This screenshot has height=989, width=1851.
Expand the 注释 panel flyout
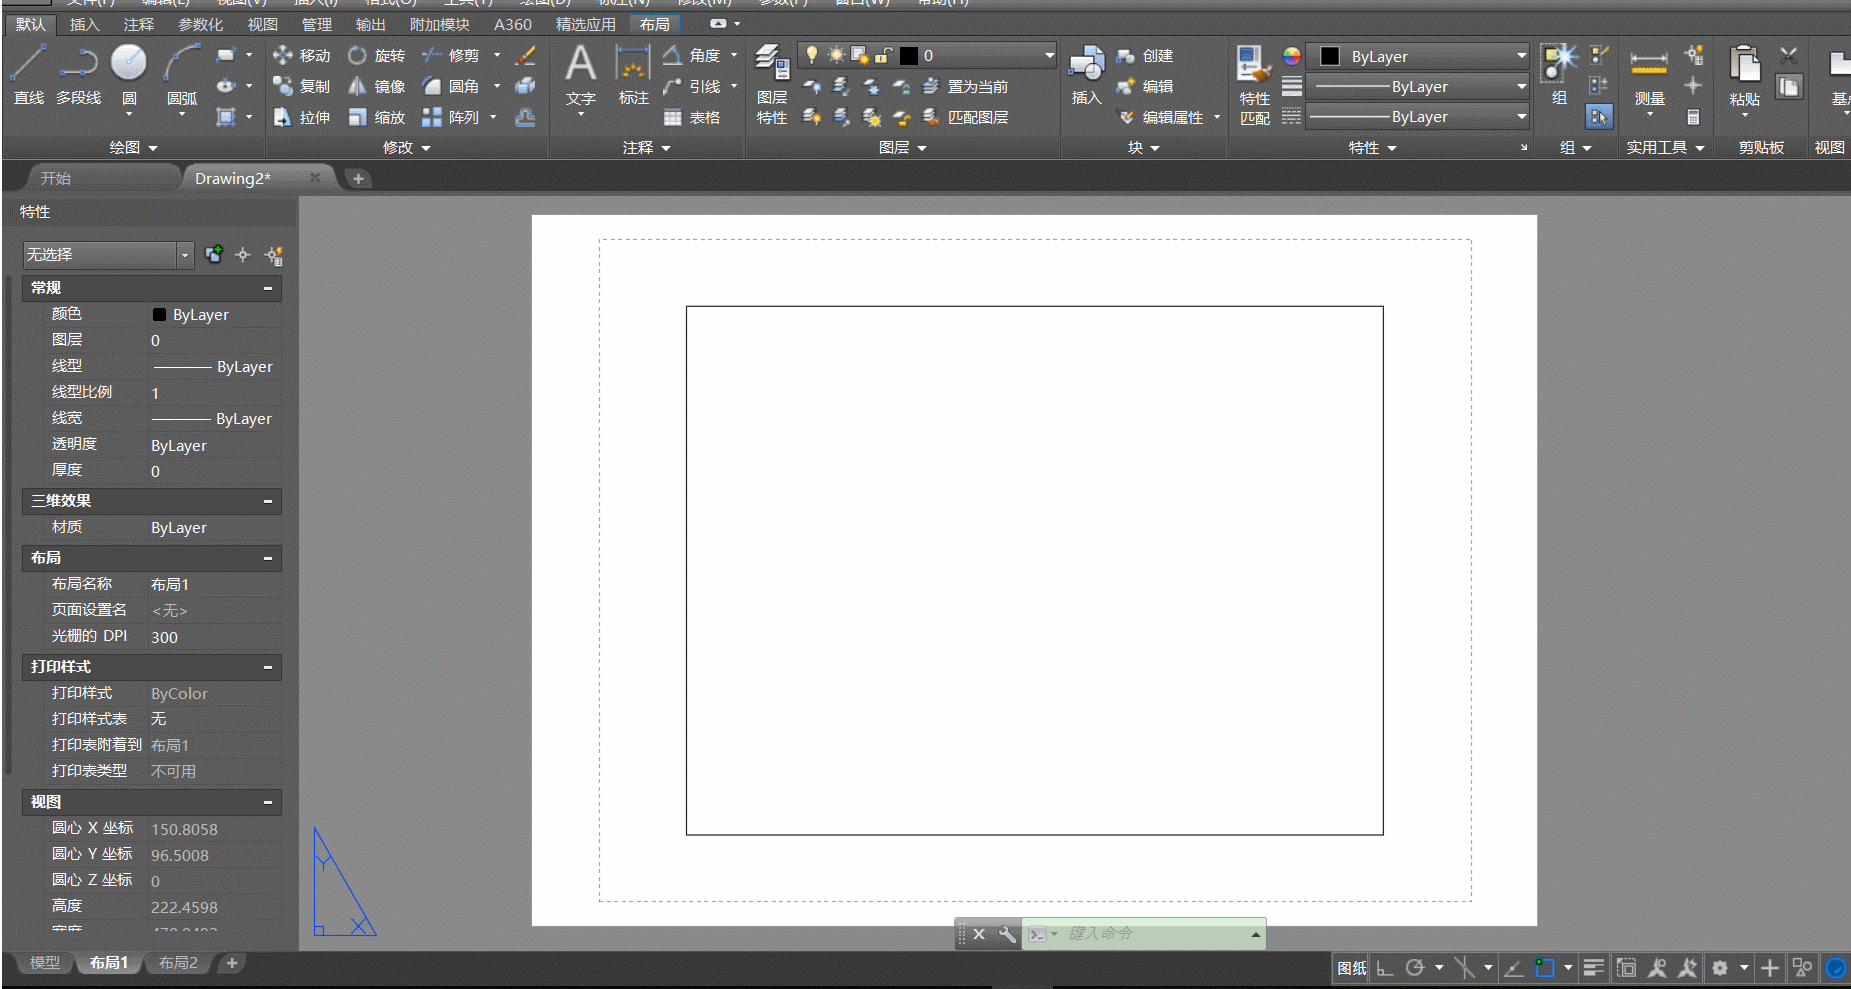(646, 148)
